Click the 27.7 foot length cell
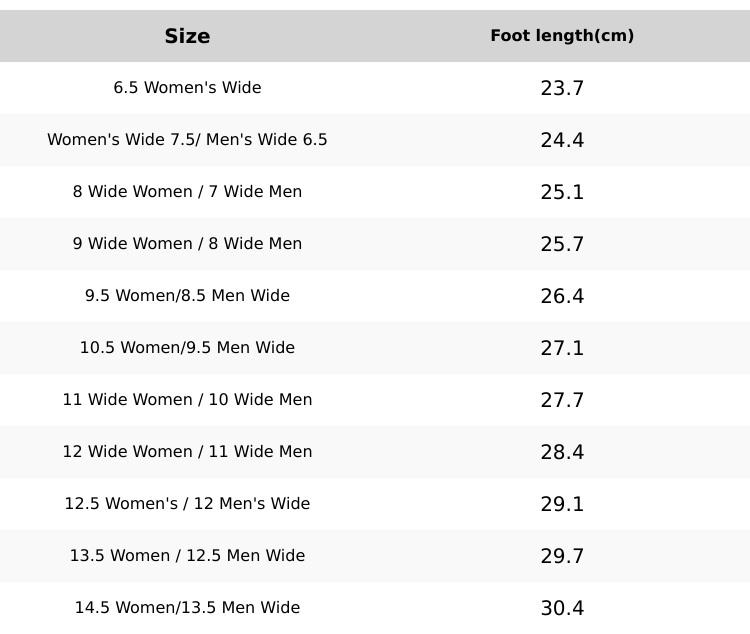Image resolution: width=750 pixels, height=634 pixels. pyautogui.click(x=562, y=400)
